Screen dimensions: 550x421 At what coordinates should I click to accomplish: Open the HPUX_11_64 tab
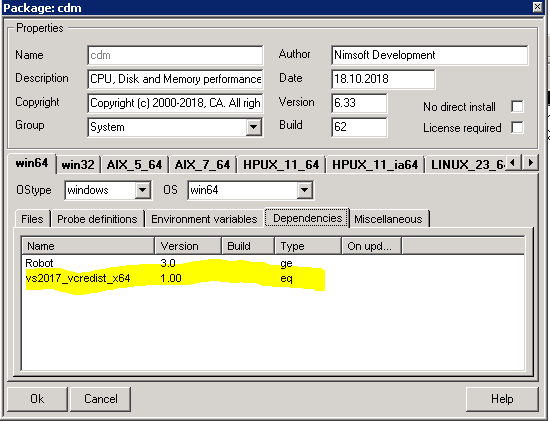click(x=281, y=165)
